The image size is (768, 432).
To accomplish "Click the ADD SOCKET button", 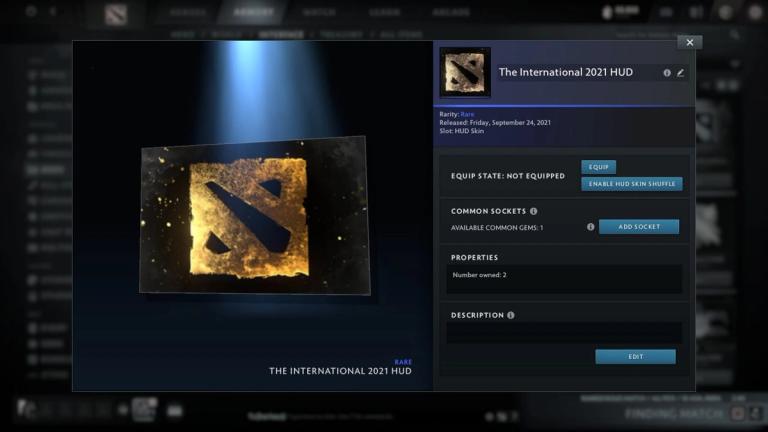I will click(639, 227).
